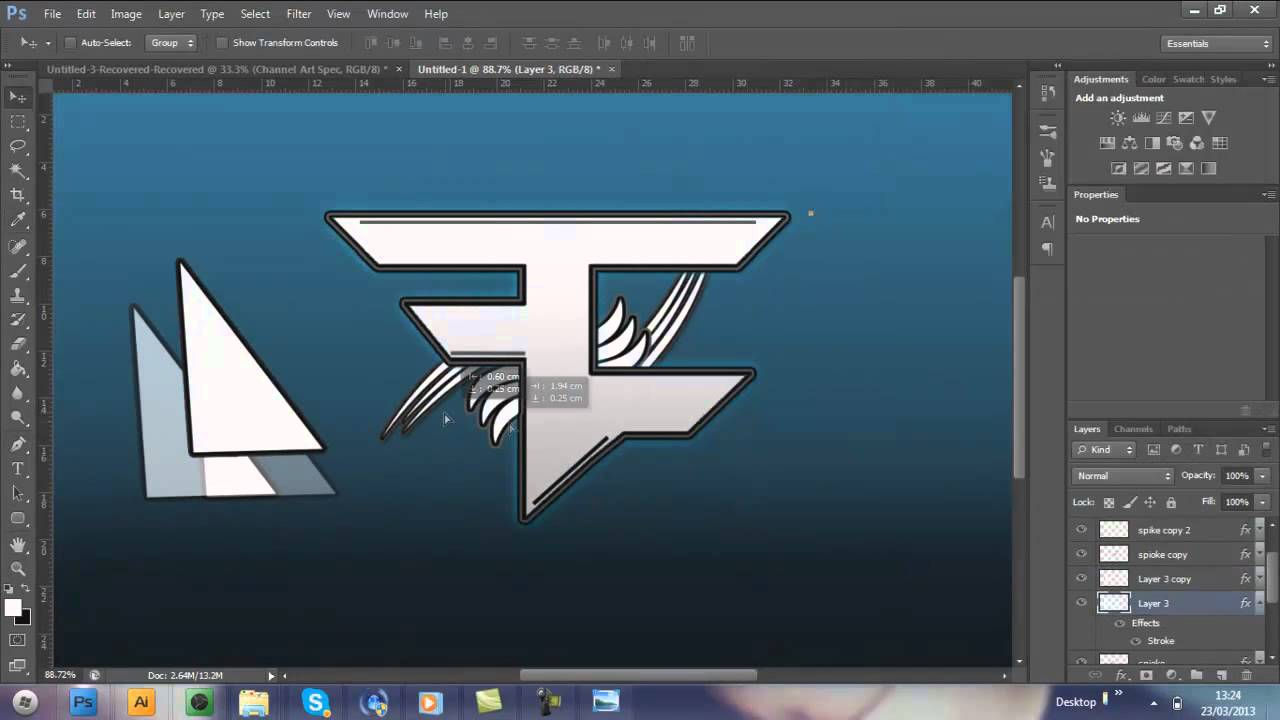Click the zoom percentage field 88.72%
The width and height of the screenshot is (1280, 720).
(61, 675)
